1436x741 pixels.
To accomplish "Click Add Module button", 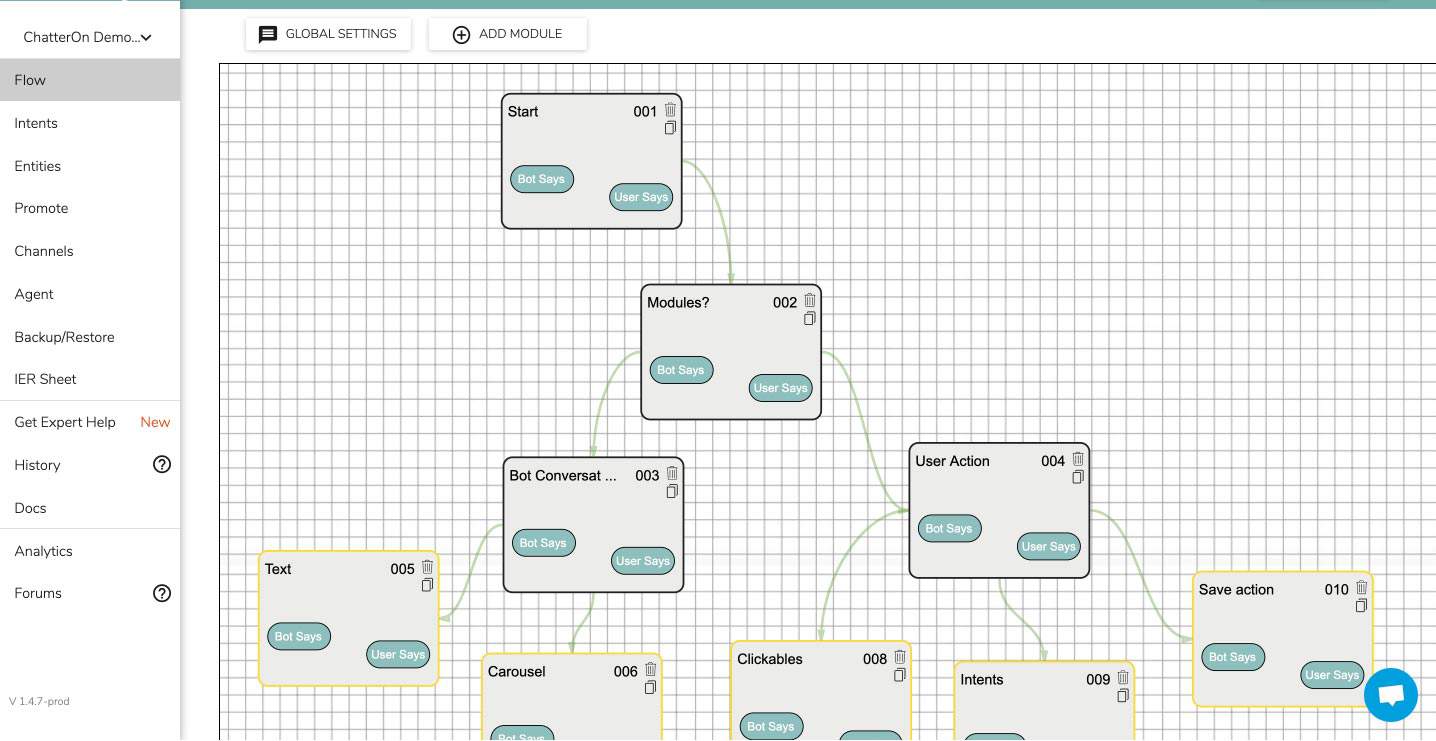I will point(508,34).
